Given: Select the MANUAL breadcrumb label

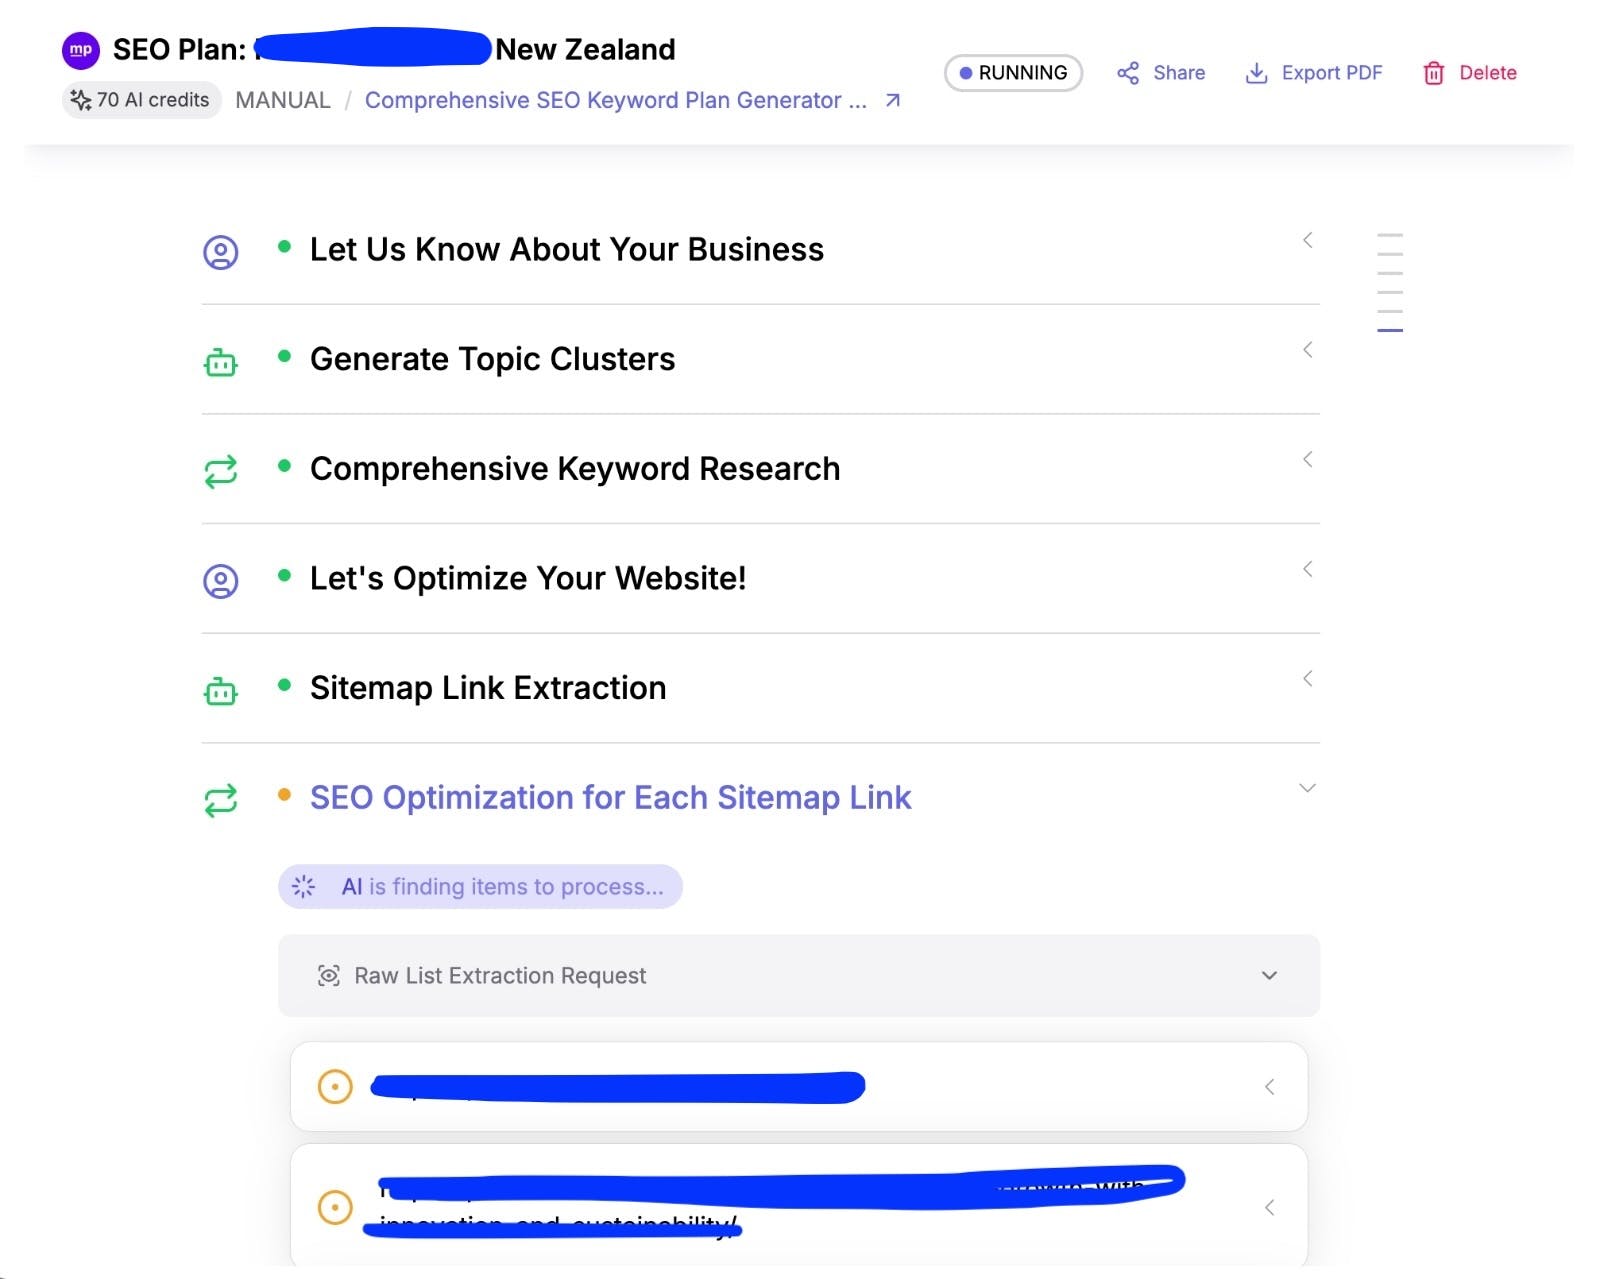Looking at the screenshot, I should coord(283,100).
